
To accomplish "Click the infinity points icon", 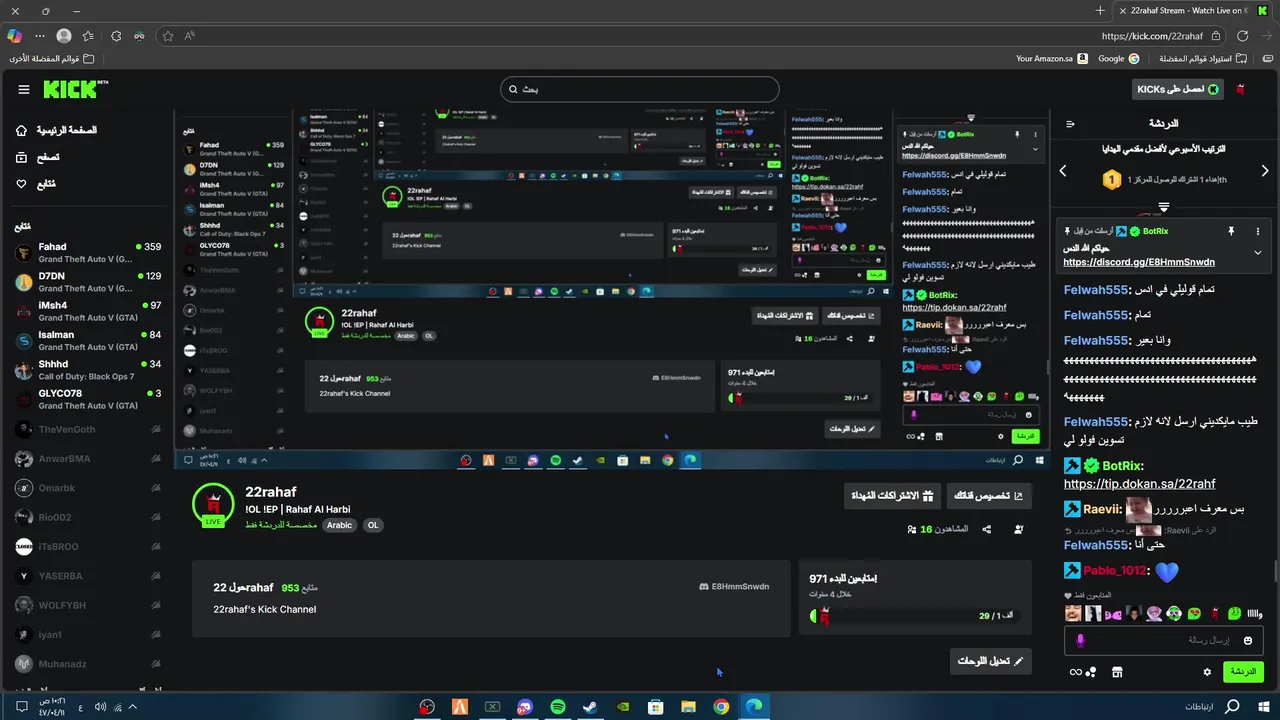I will click(x=1076, y=672).
